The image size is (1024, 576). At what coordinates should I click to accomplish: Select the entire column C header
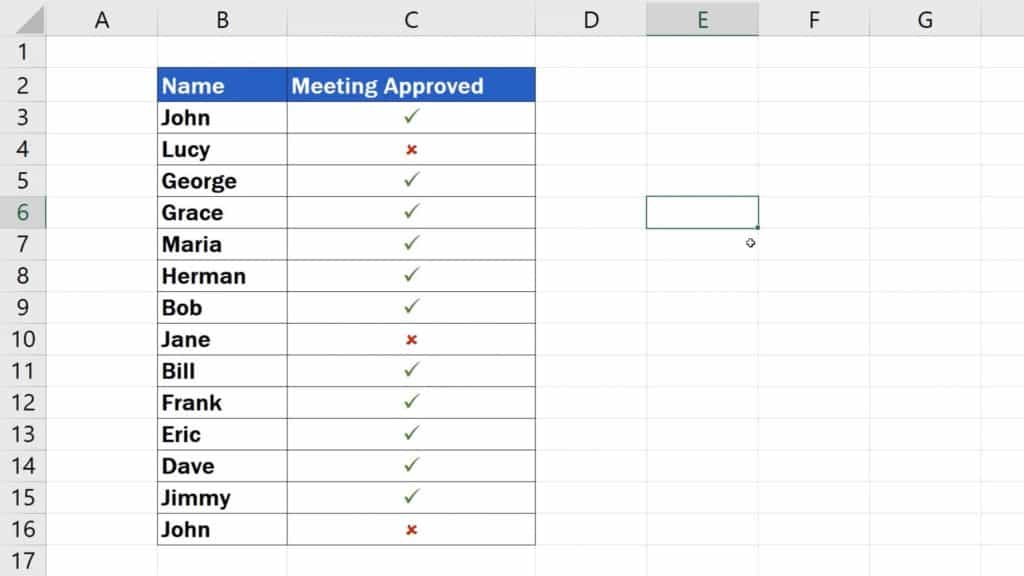coord(411,19)
